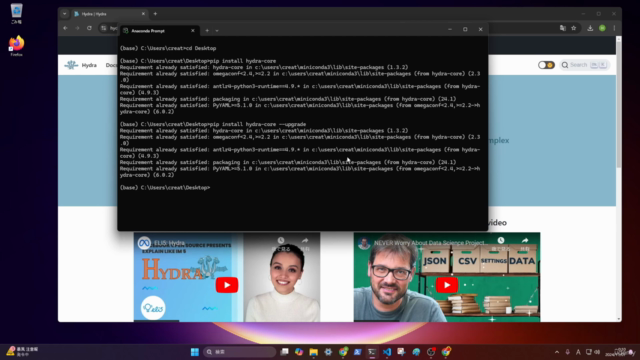
Task: Open Settings gear on the taskbar
Action: coord(328,352)
